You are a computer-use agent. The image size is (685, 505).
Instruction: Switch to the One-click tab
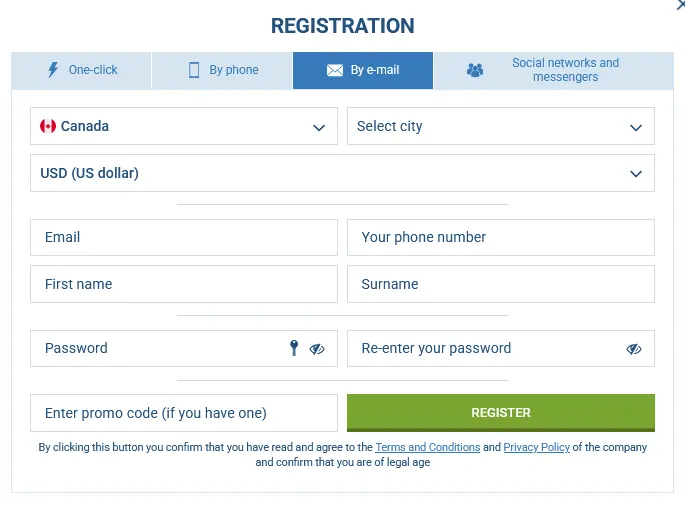(x=82, y=70)
